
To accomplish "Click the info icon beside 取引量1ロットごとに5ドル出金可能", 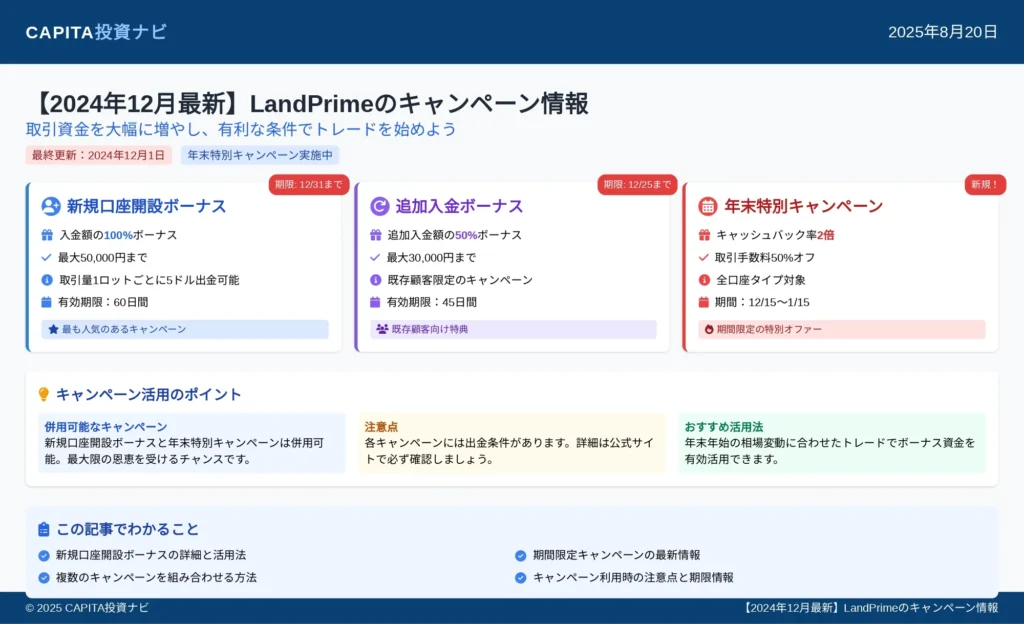I will pyautogui.click(x=47, y=280).
